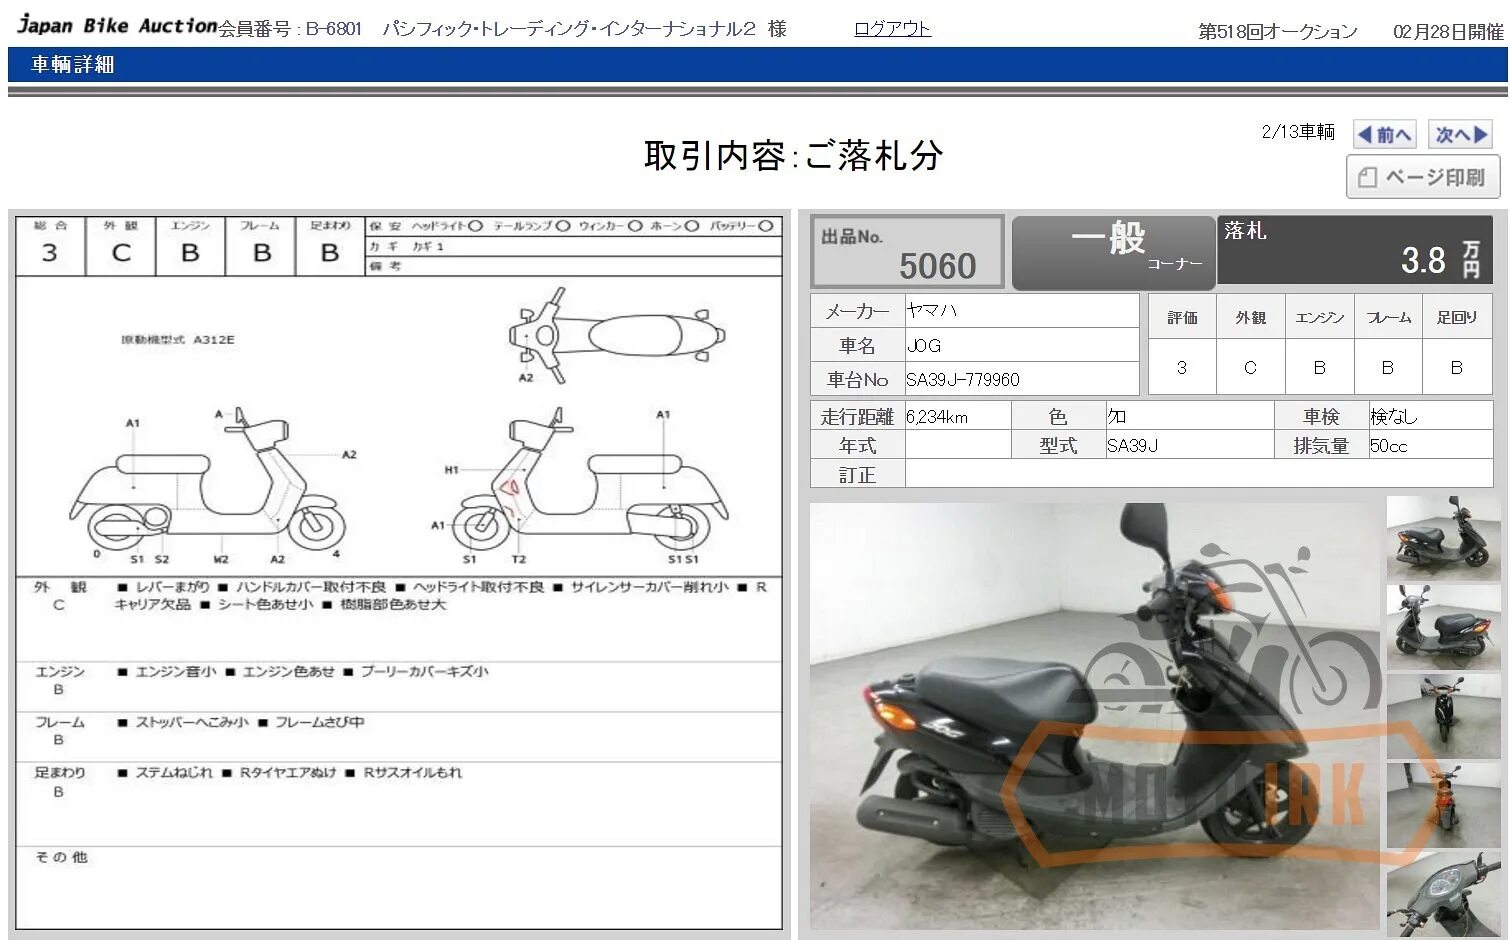Click the エンジン音小 engine note
The image size is (1510, 940).
(176, 672)
